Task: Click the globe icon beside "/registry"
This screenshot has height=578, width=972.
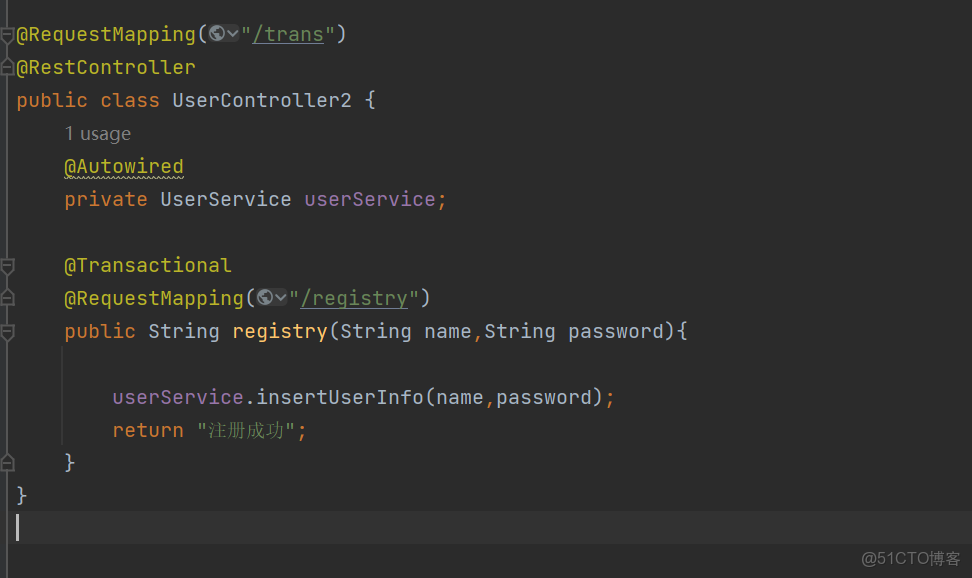Action: point(265,298)
